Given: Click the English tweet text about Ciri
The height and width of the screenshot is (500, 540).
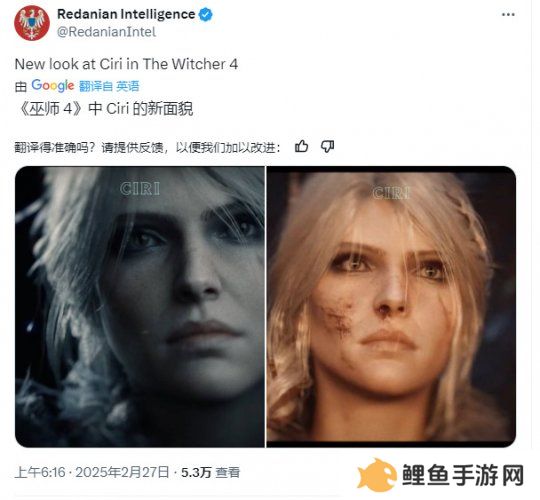Looking at the screenshot, I should pos(126,64).
